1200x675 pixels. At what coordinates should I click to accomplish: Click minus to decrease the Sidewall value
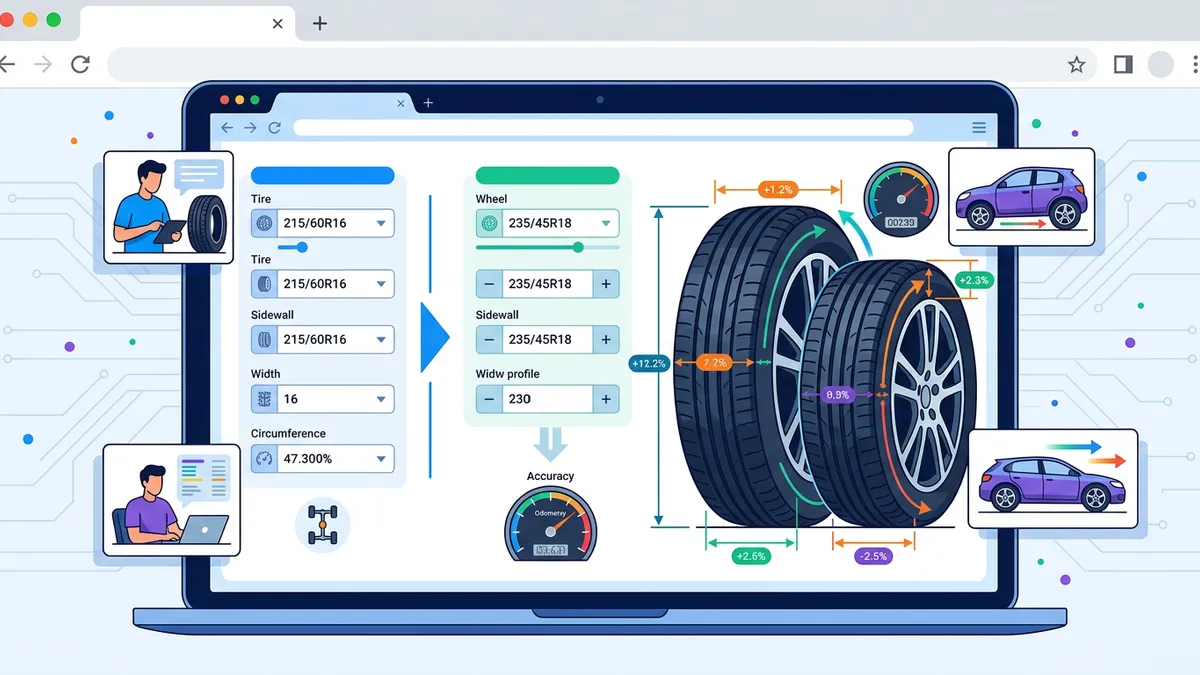(x=488, y=339)
